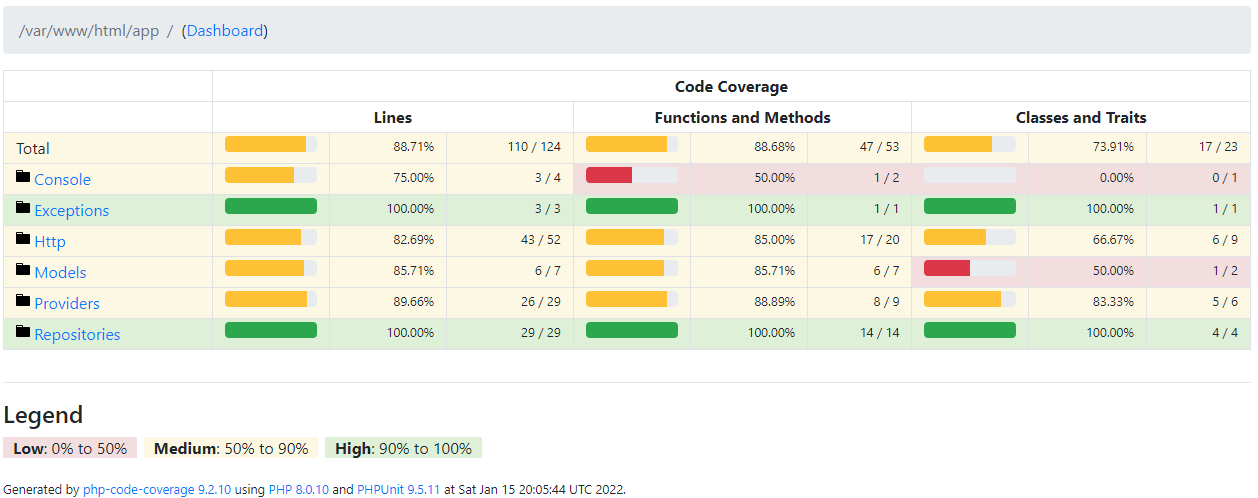
Task: Click the folder icon beside Models
Action: tap(23, 271)
